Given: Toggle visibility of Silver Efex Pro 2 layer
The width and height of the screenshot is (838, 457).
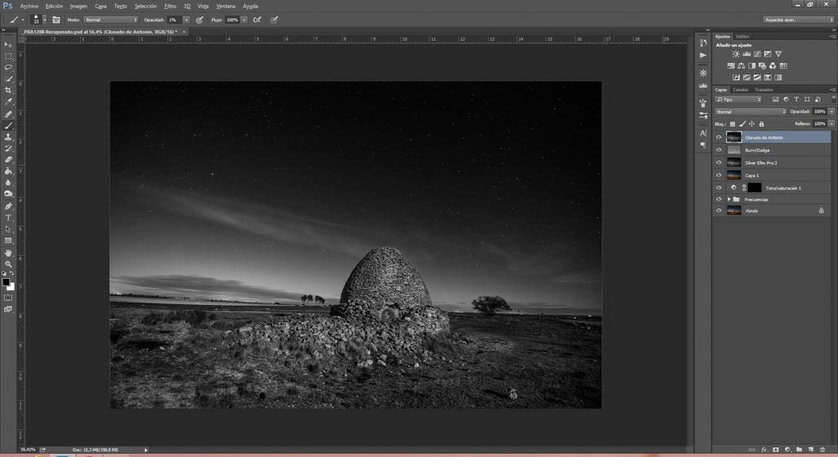Looking at the screenshot, I should coord(718,162).
